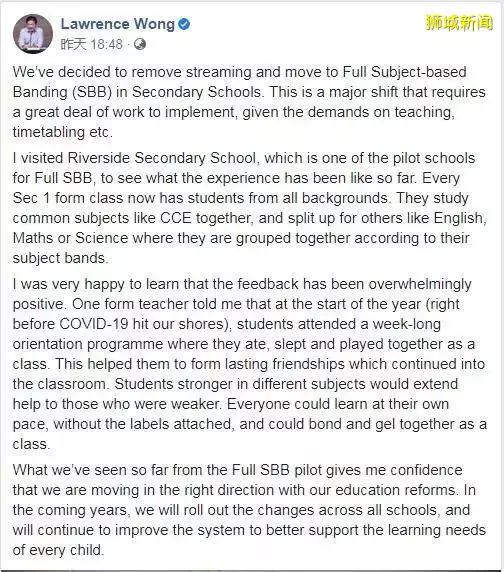This screenshot has height=572, width=504.
Task: Click the blue verified badge icon
Action: tap(184, 24)
